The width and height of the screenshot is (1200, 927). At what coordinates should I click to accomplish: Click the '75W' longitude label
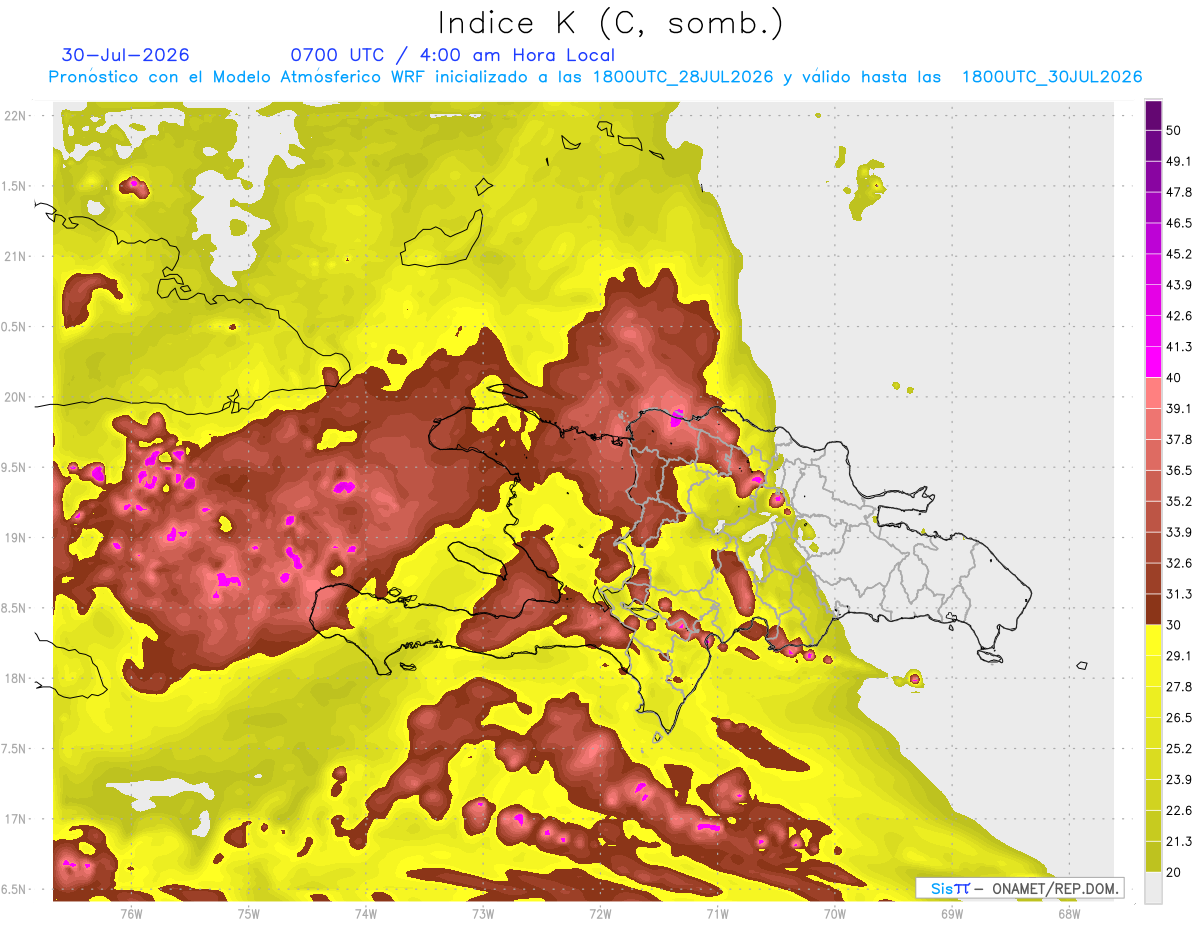[x=249, y=913]
